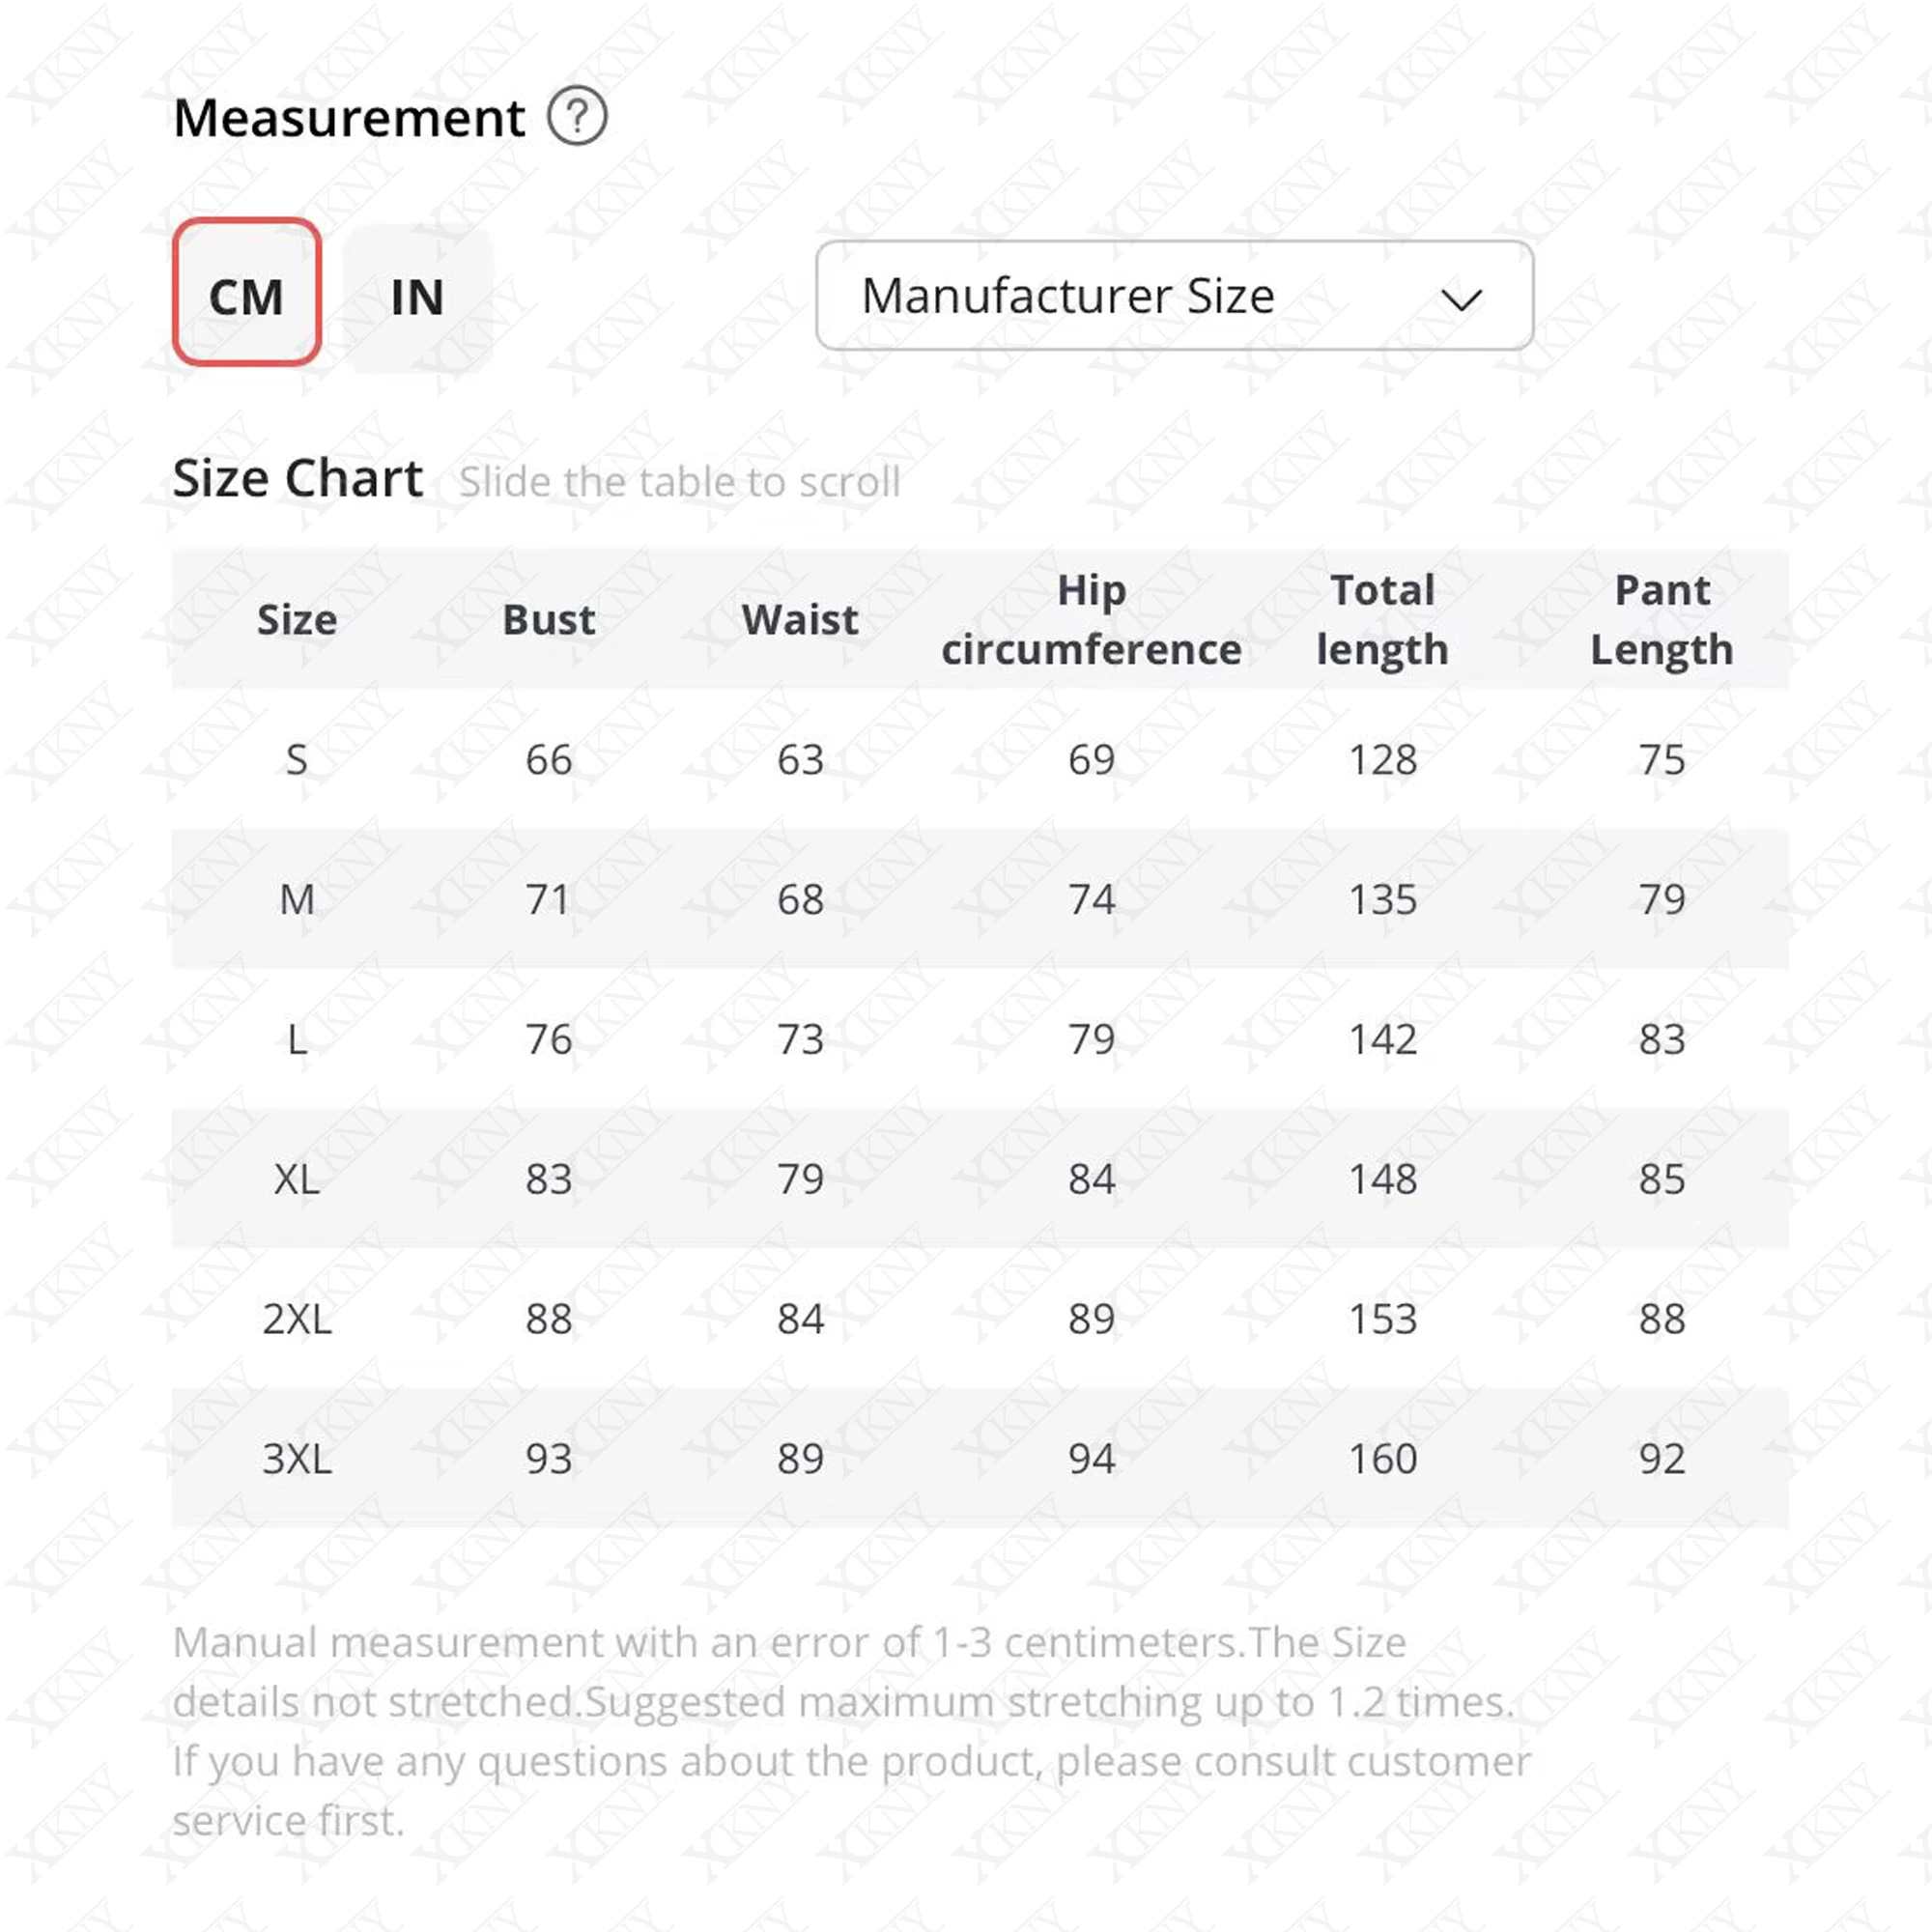Select the 2XL size row label
This screenshot has height=1932, width=1932.
tap(297, 1320)
